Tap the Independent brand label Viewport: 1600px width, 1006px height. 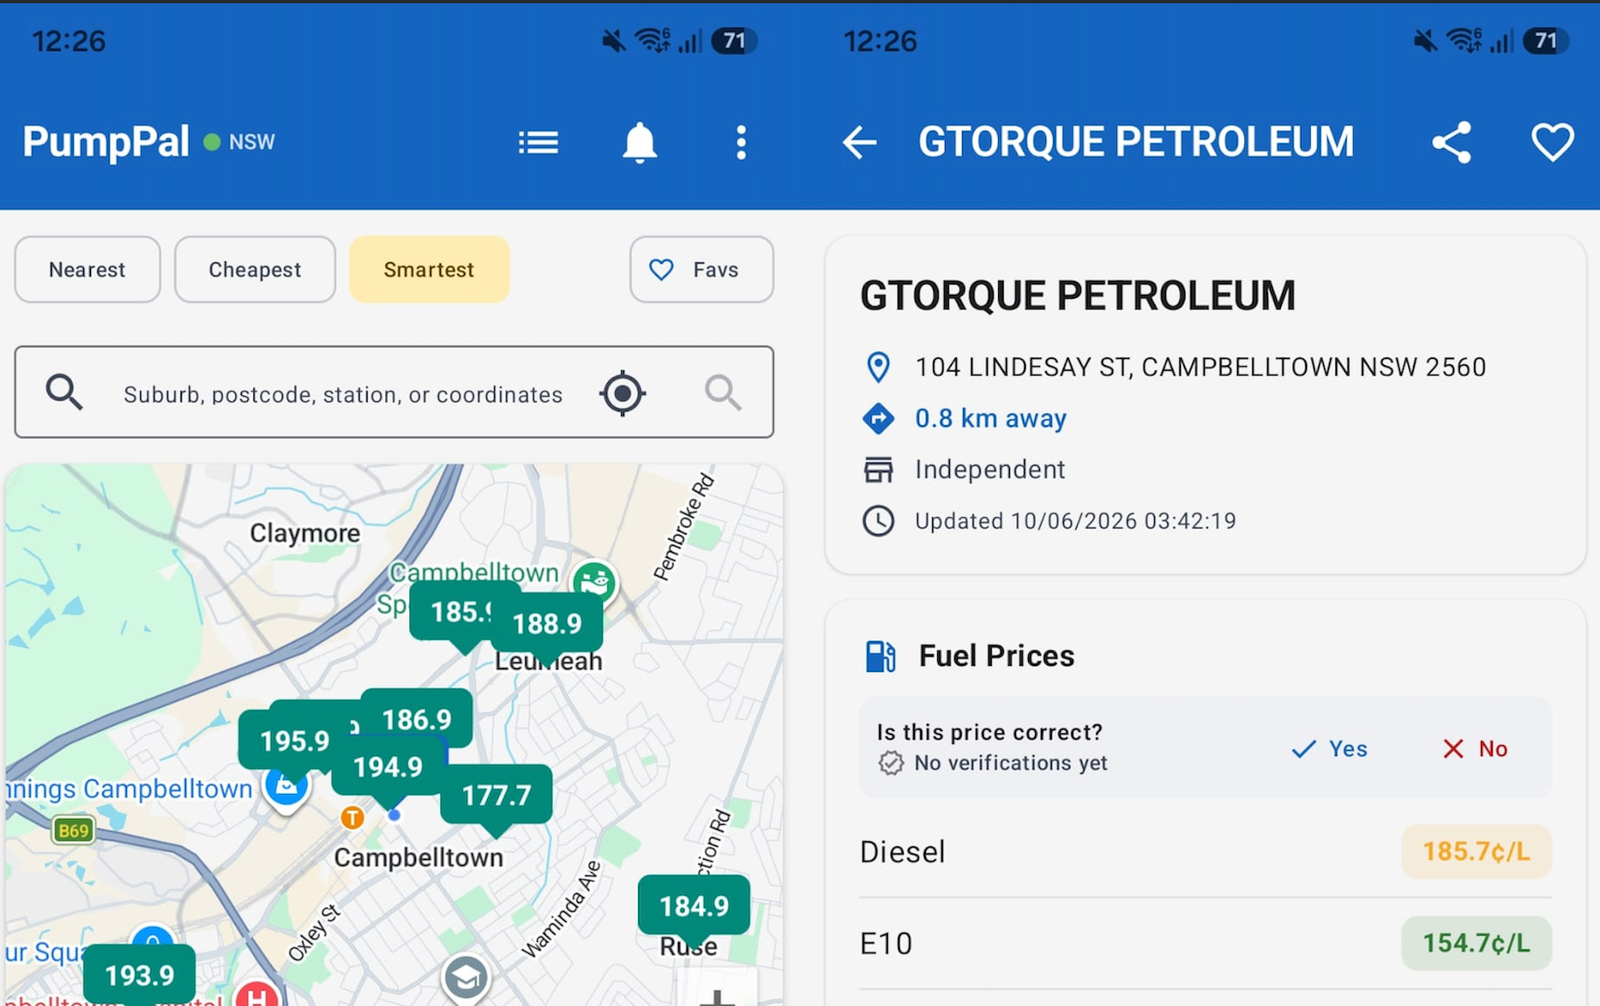pos(990,470)
